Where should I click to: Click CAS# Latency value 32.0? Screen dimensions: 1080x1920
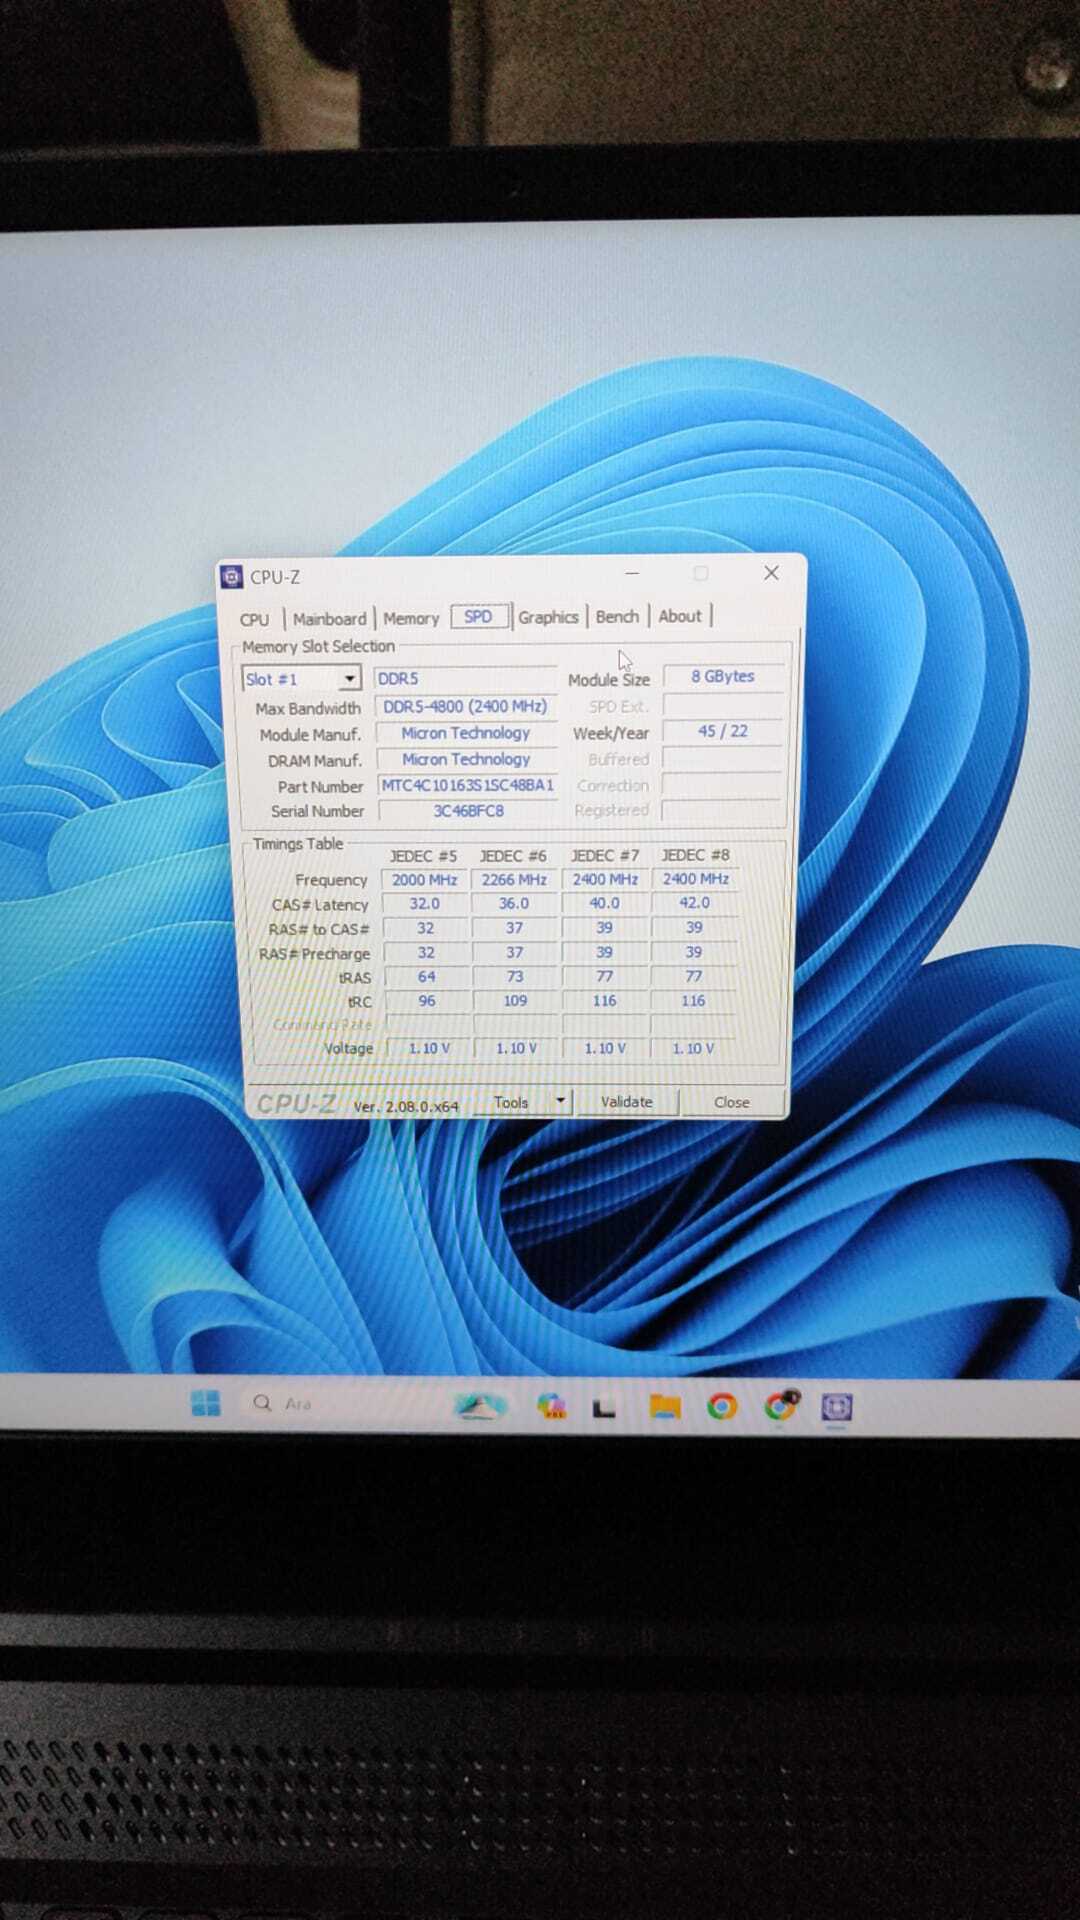click(x=425, y=903)
